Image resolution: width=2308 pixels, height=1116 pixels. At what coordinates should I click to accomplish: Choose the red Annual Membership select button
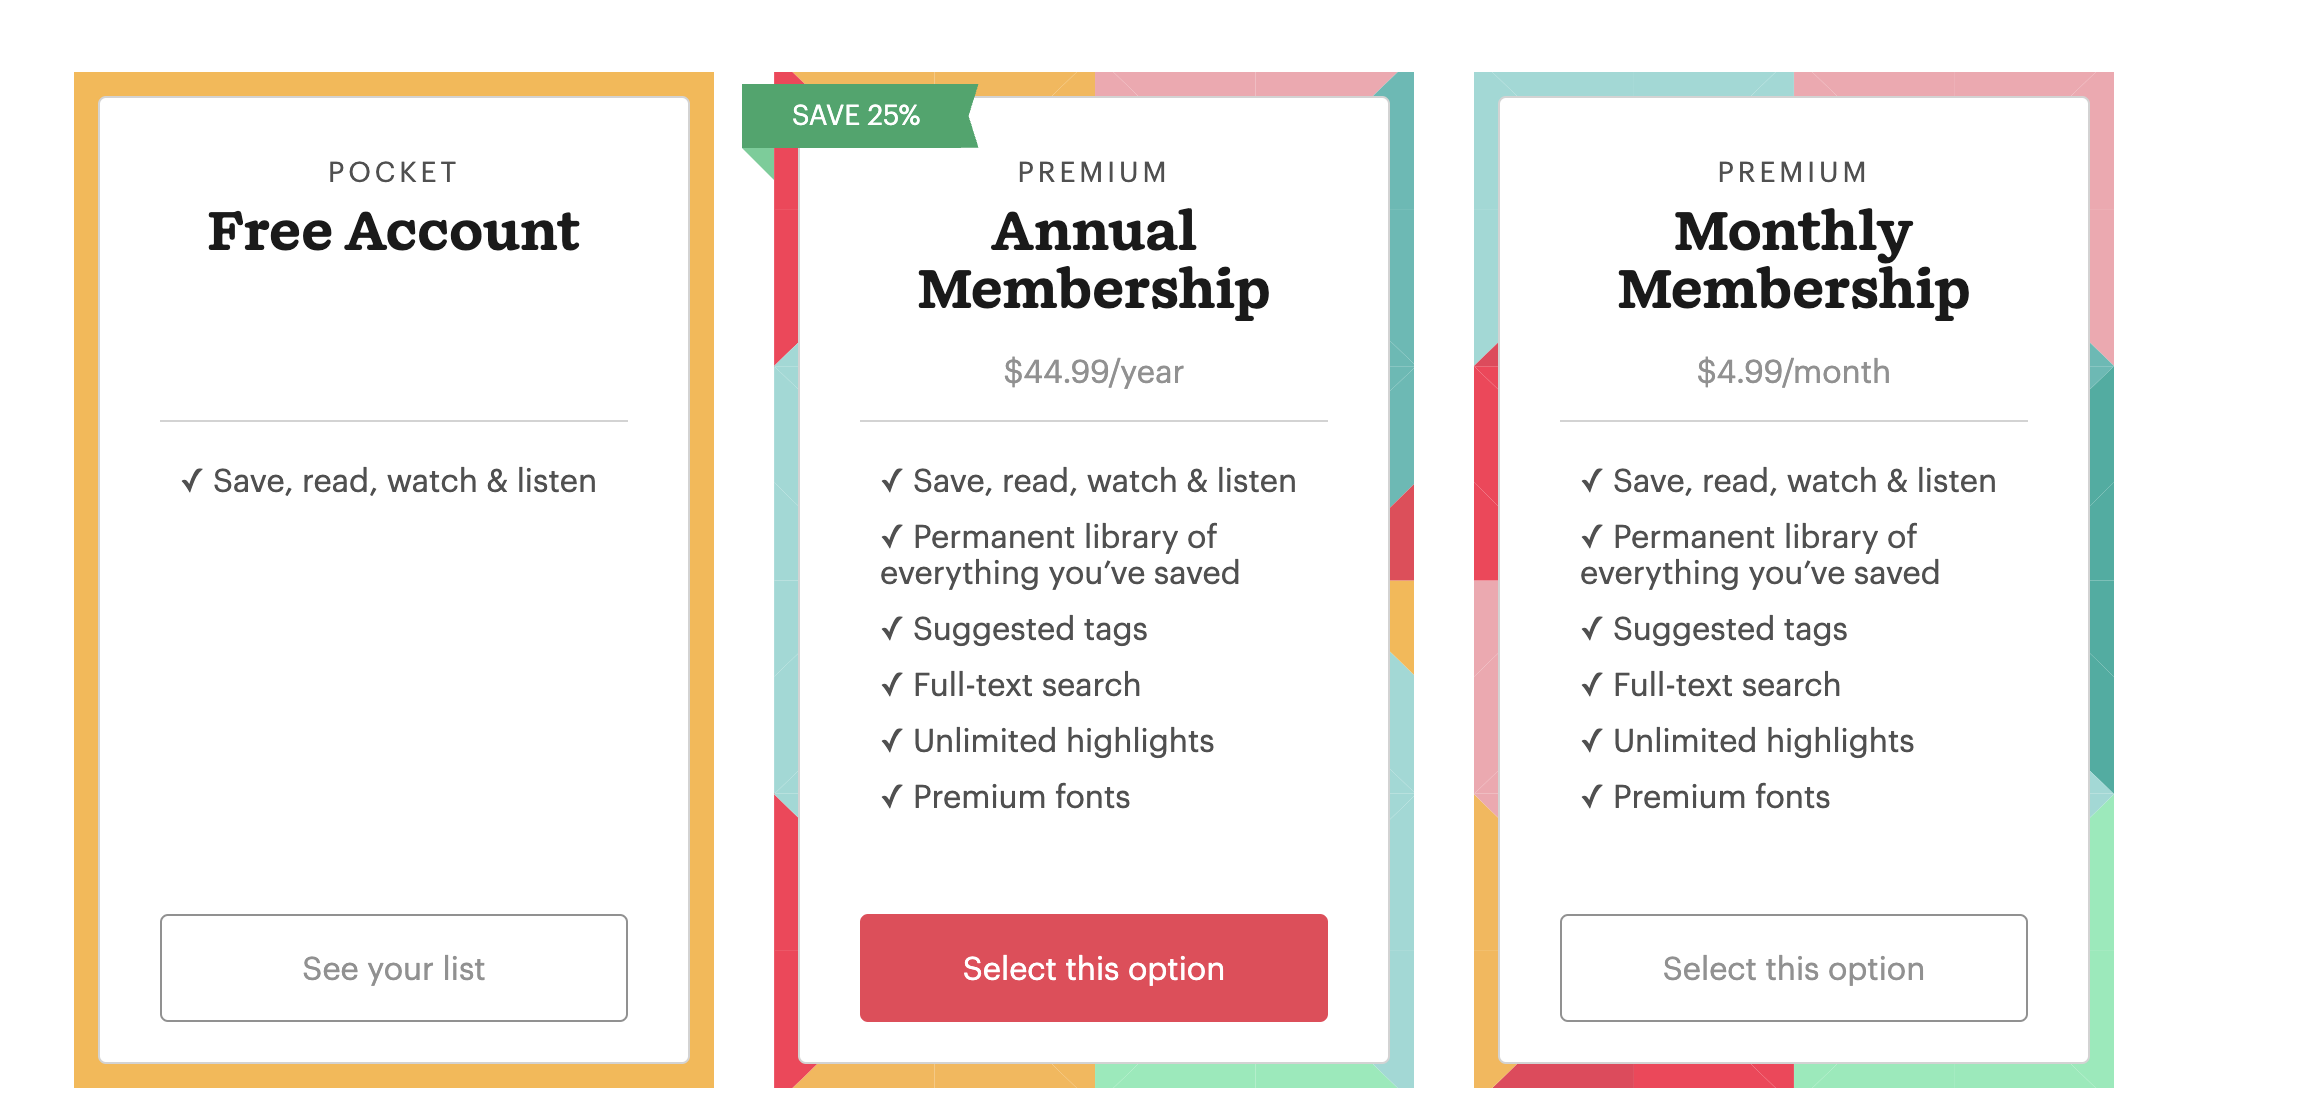pyautogui.click(x=1093, y=968)
